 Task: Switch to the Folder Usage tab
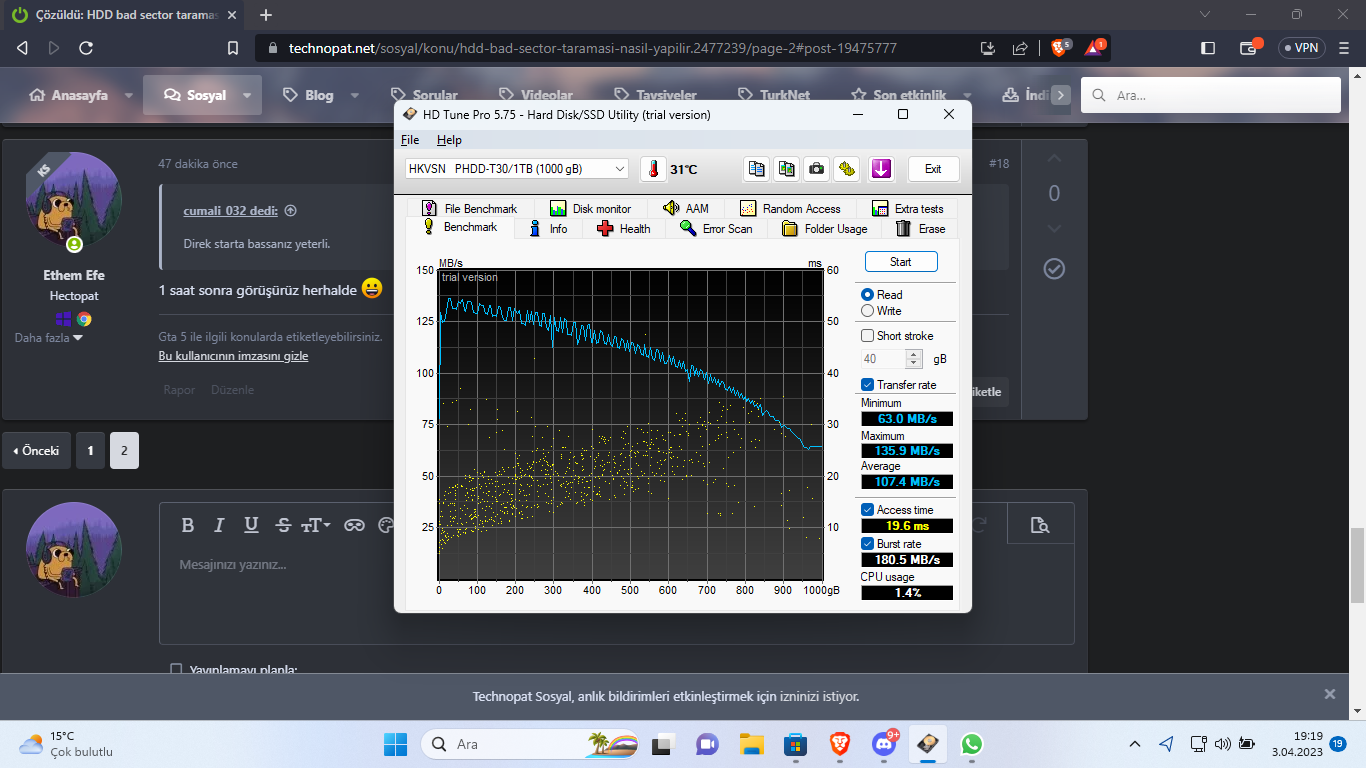pos(825,229)
